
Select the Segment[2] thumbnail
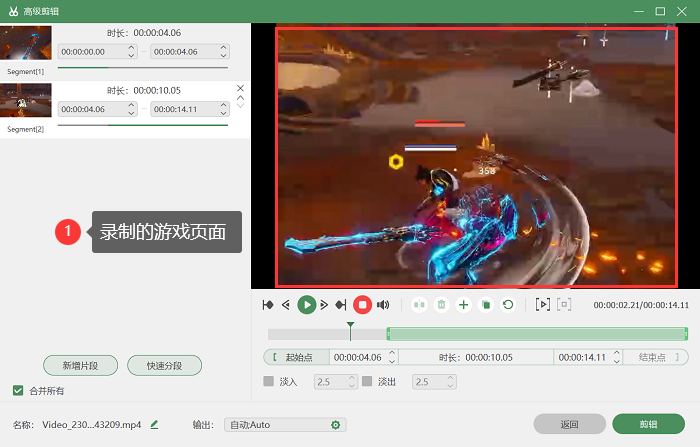[26, 100]
